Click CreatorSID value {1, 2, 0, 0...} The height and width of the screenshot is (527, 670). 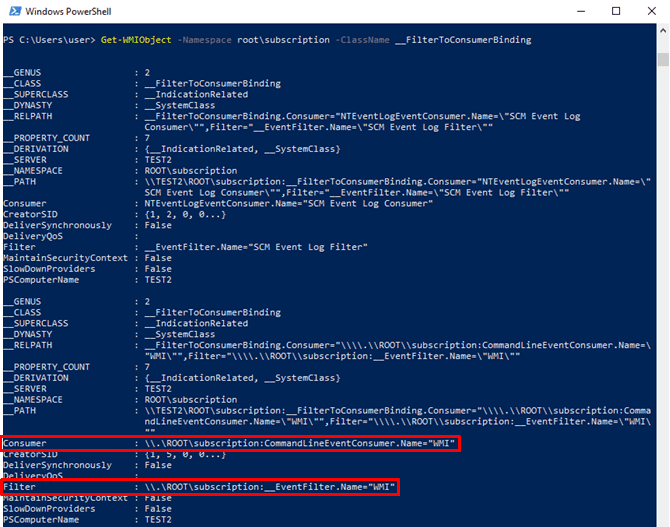(185, 214)
